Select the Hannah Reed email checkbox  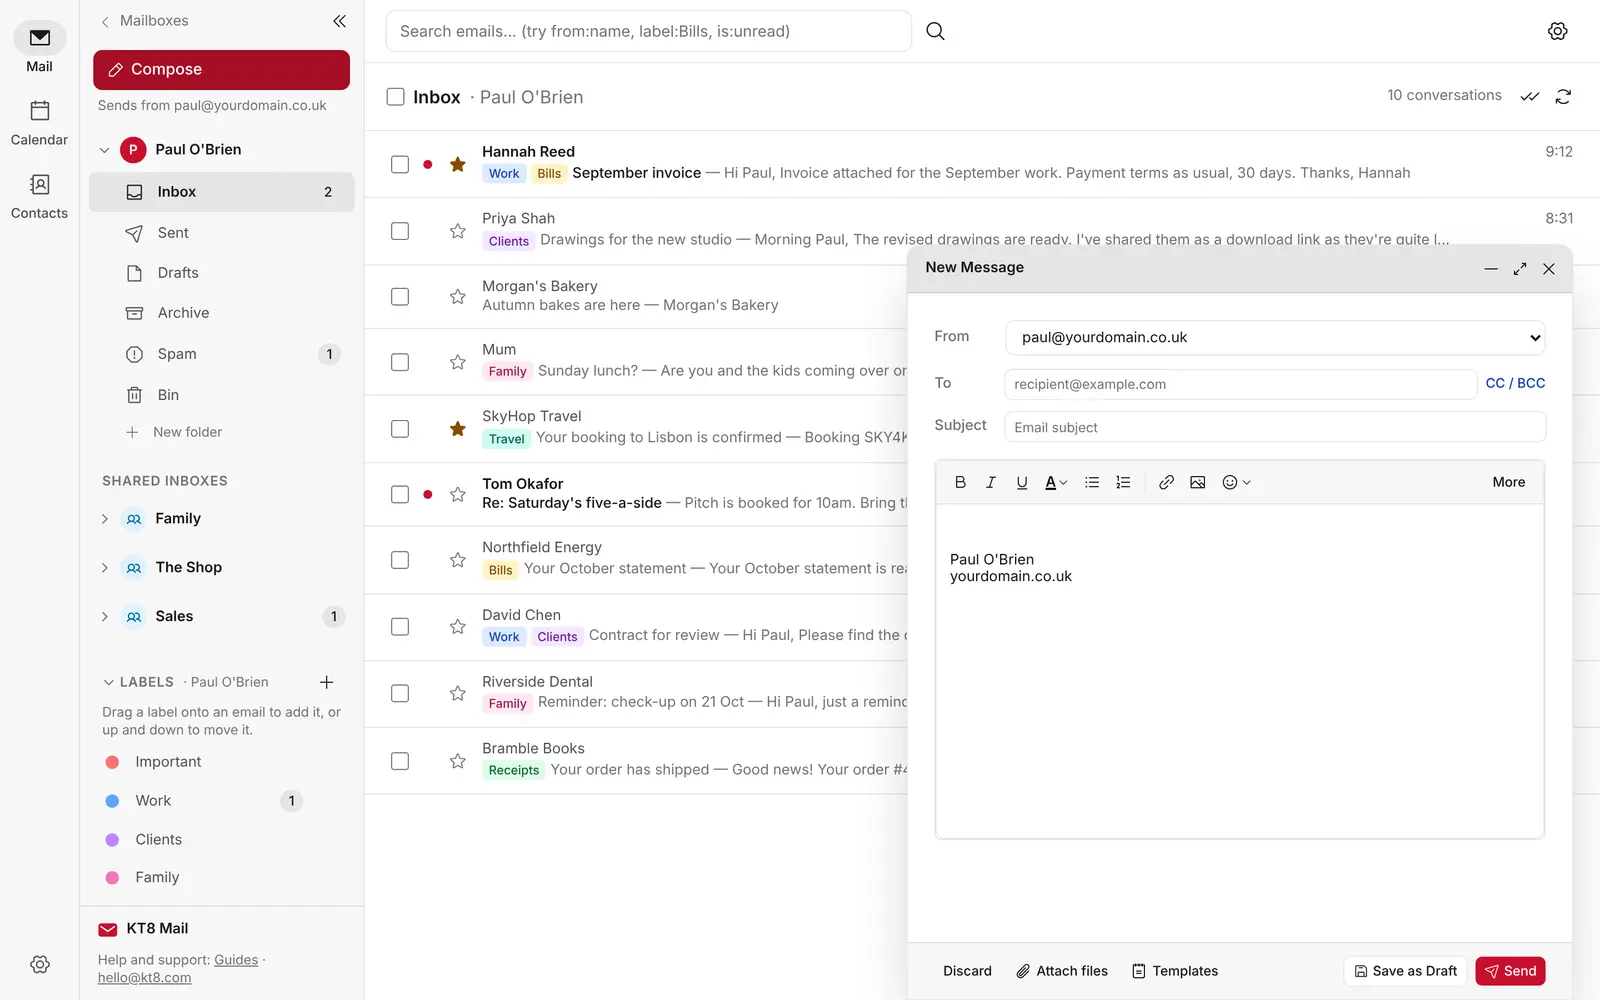[400, 164]
